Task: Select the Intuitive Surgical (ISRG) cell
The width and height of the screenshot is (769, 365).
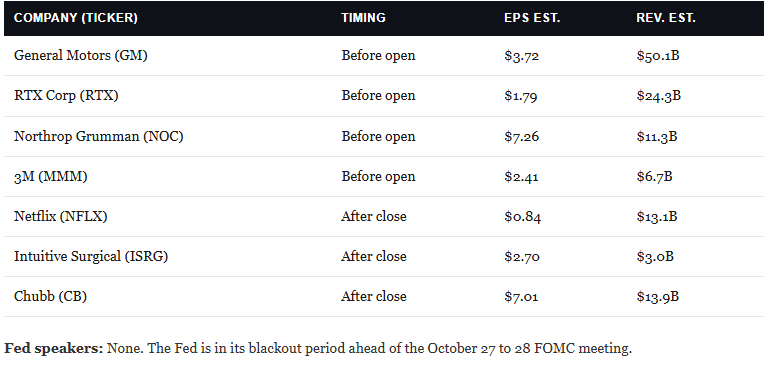Action: (x=91, y=257)
